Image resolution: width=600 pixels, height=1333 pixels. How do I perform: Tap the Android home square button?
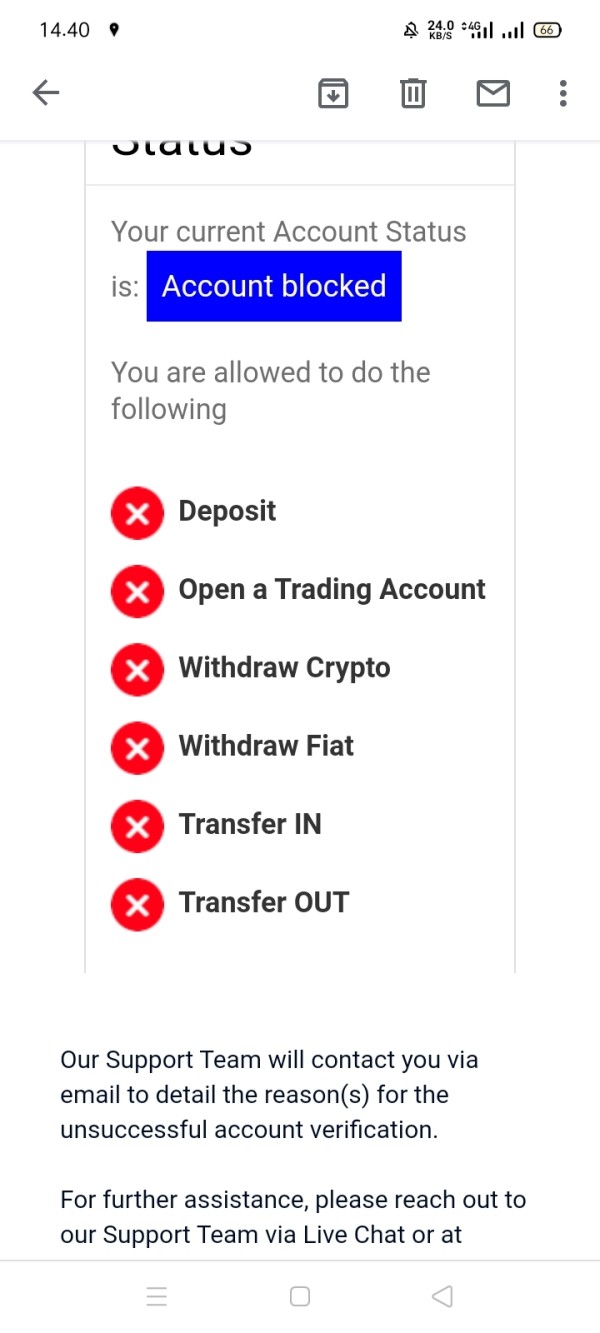coord(300,1297)
